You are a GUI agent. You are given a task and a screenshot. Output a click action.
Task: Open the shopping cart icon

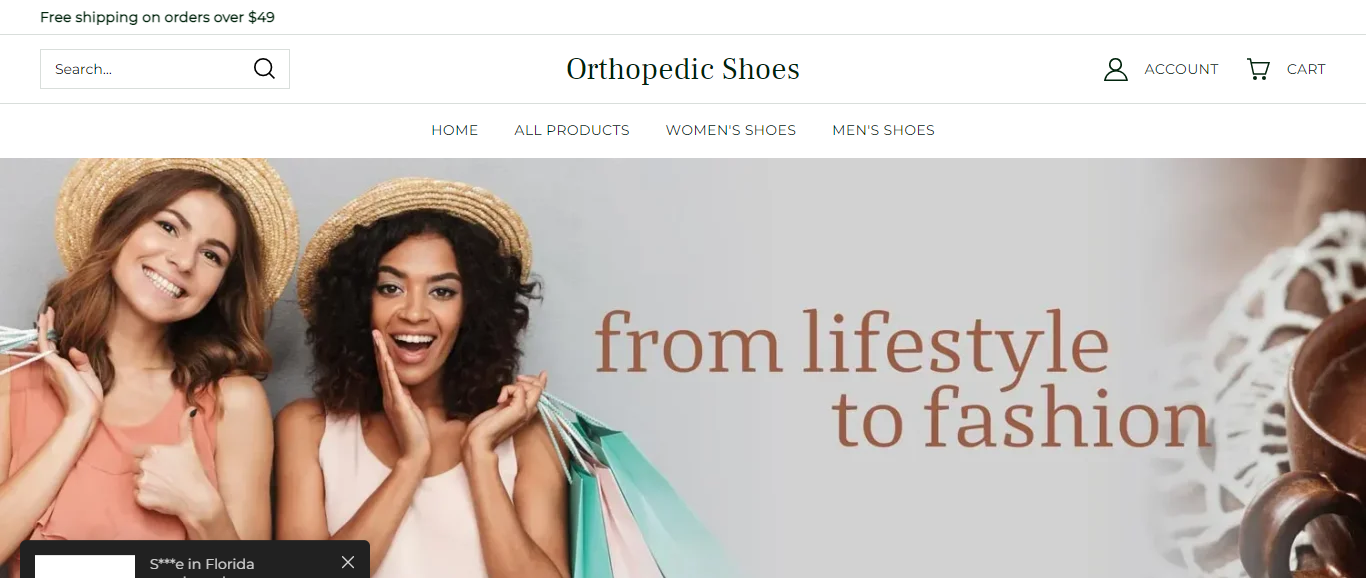tap(1258, 69)
